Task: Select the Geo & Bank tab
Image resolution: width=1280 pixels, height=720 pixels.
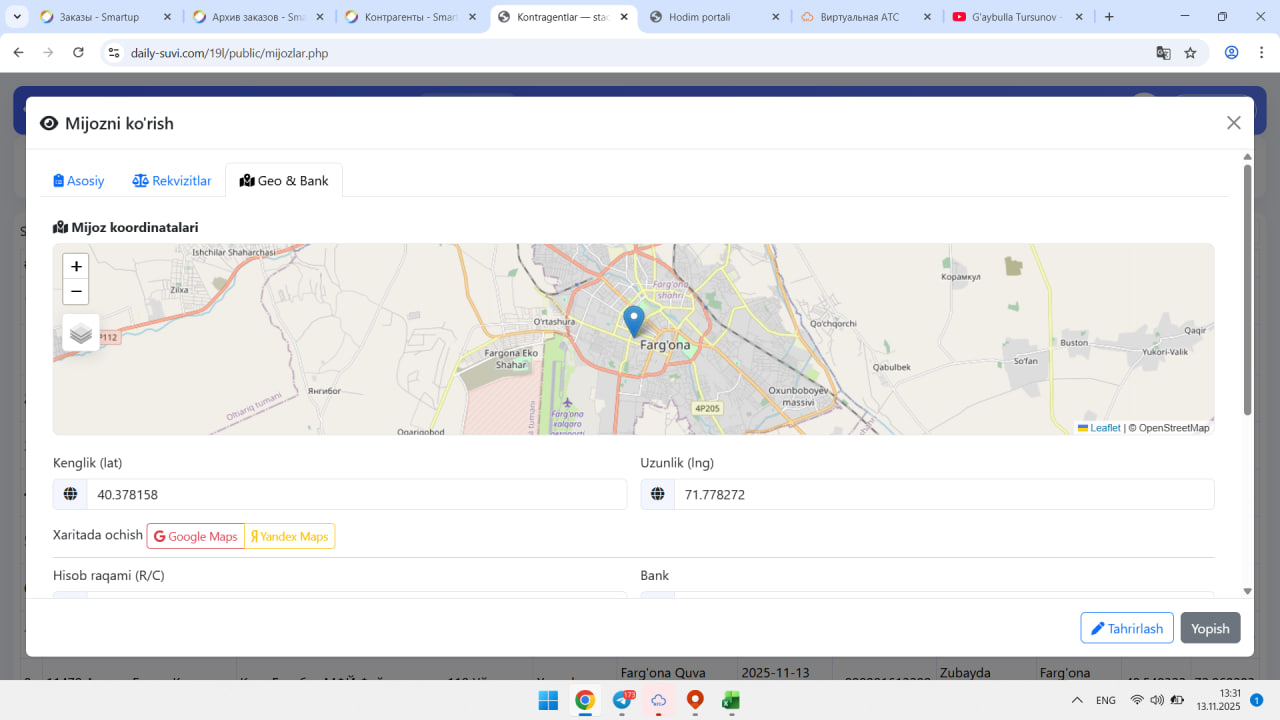Action: (284, 181)
